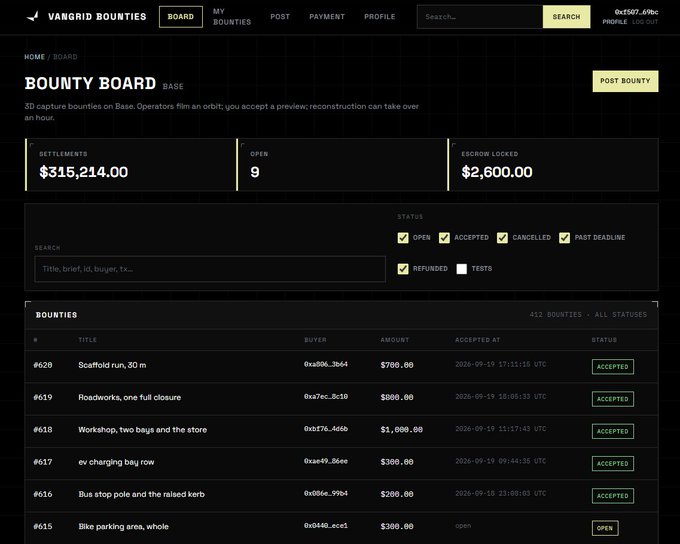Focus the top header search field
Image resolution: width=680 pixels, height=544 pixels.
(x=480, y=17)
